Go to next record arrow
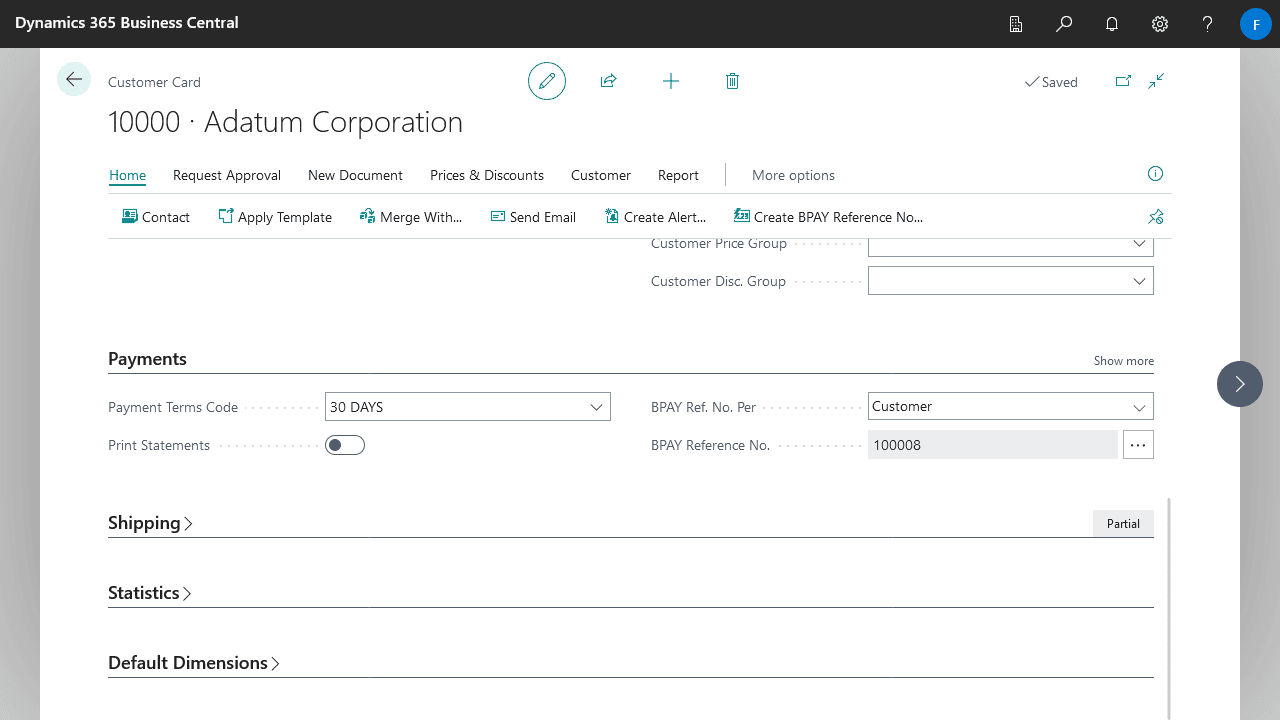Viewport: 1280px width, 720px height. tap(1240, 384)
